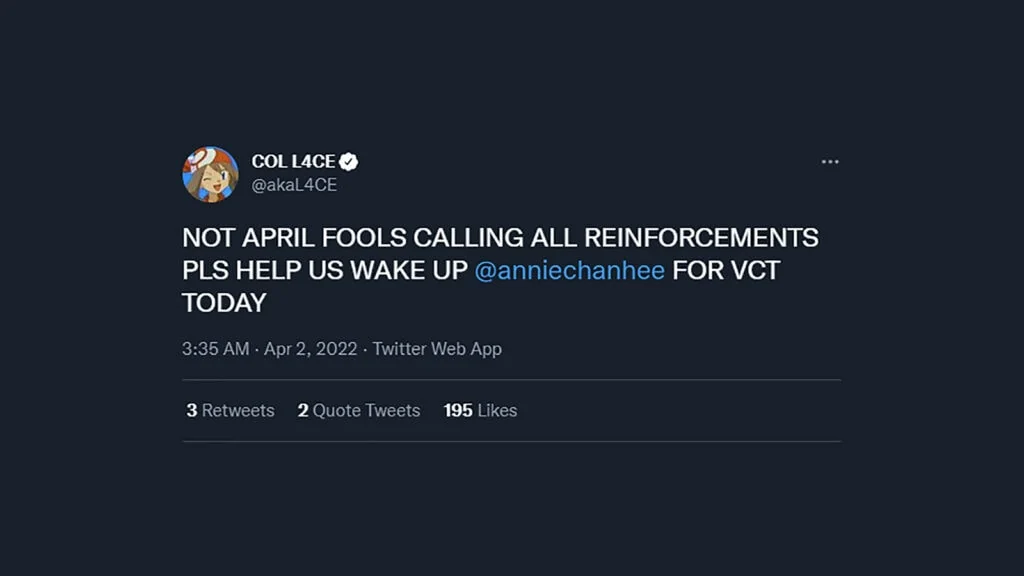
Task: Visit the @akaL4CE handle profile
Action: pyautogui.click(x=295, y=185)
